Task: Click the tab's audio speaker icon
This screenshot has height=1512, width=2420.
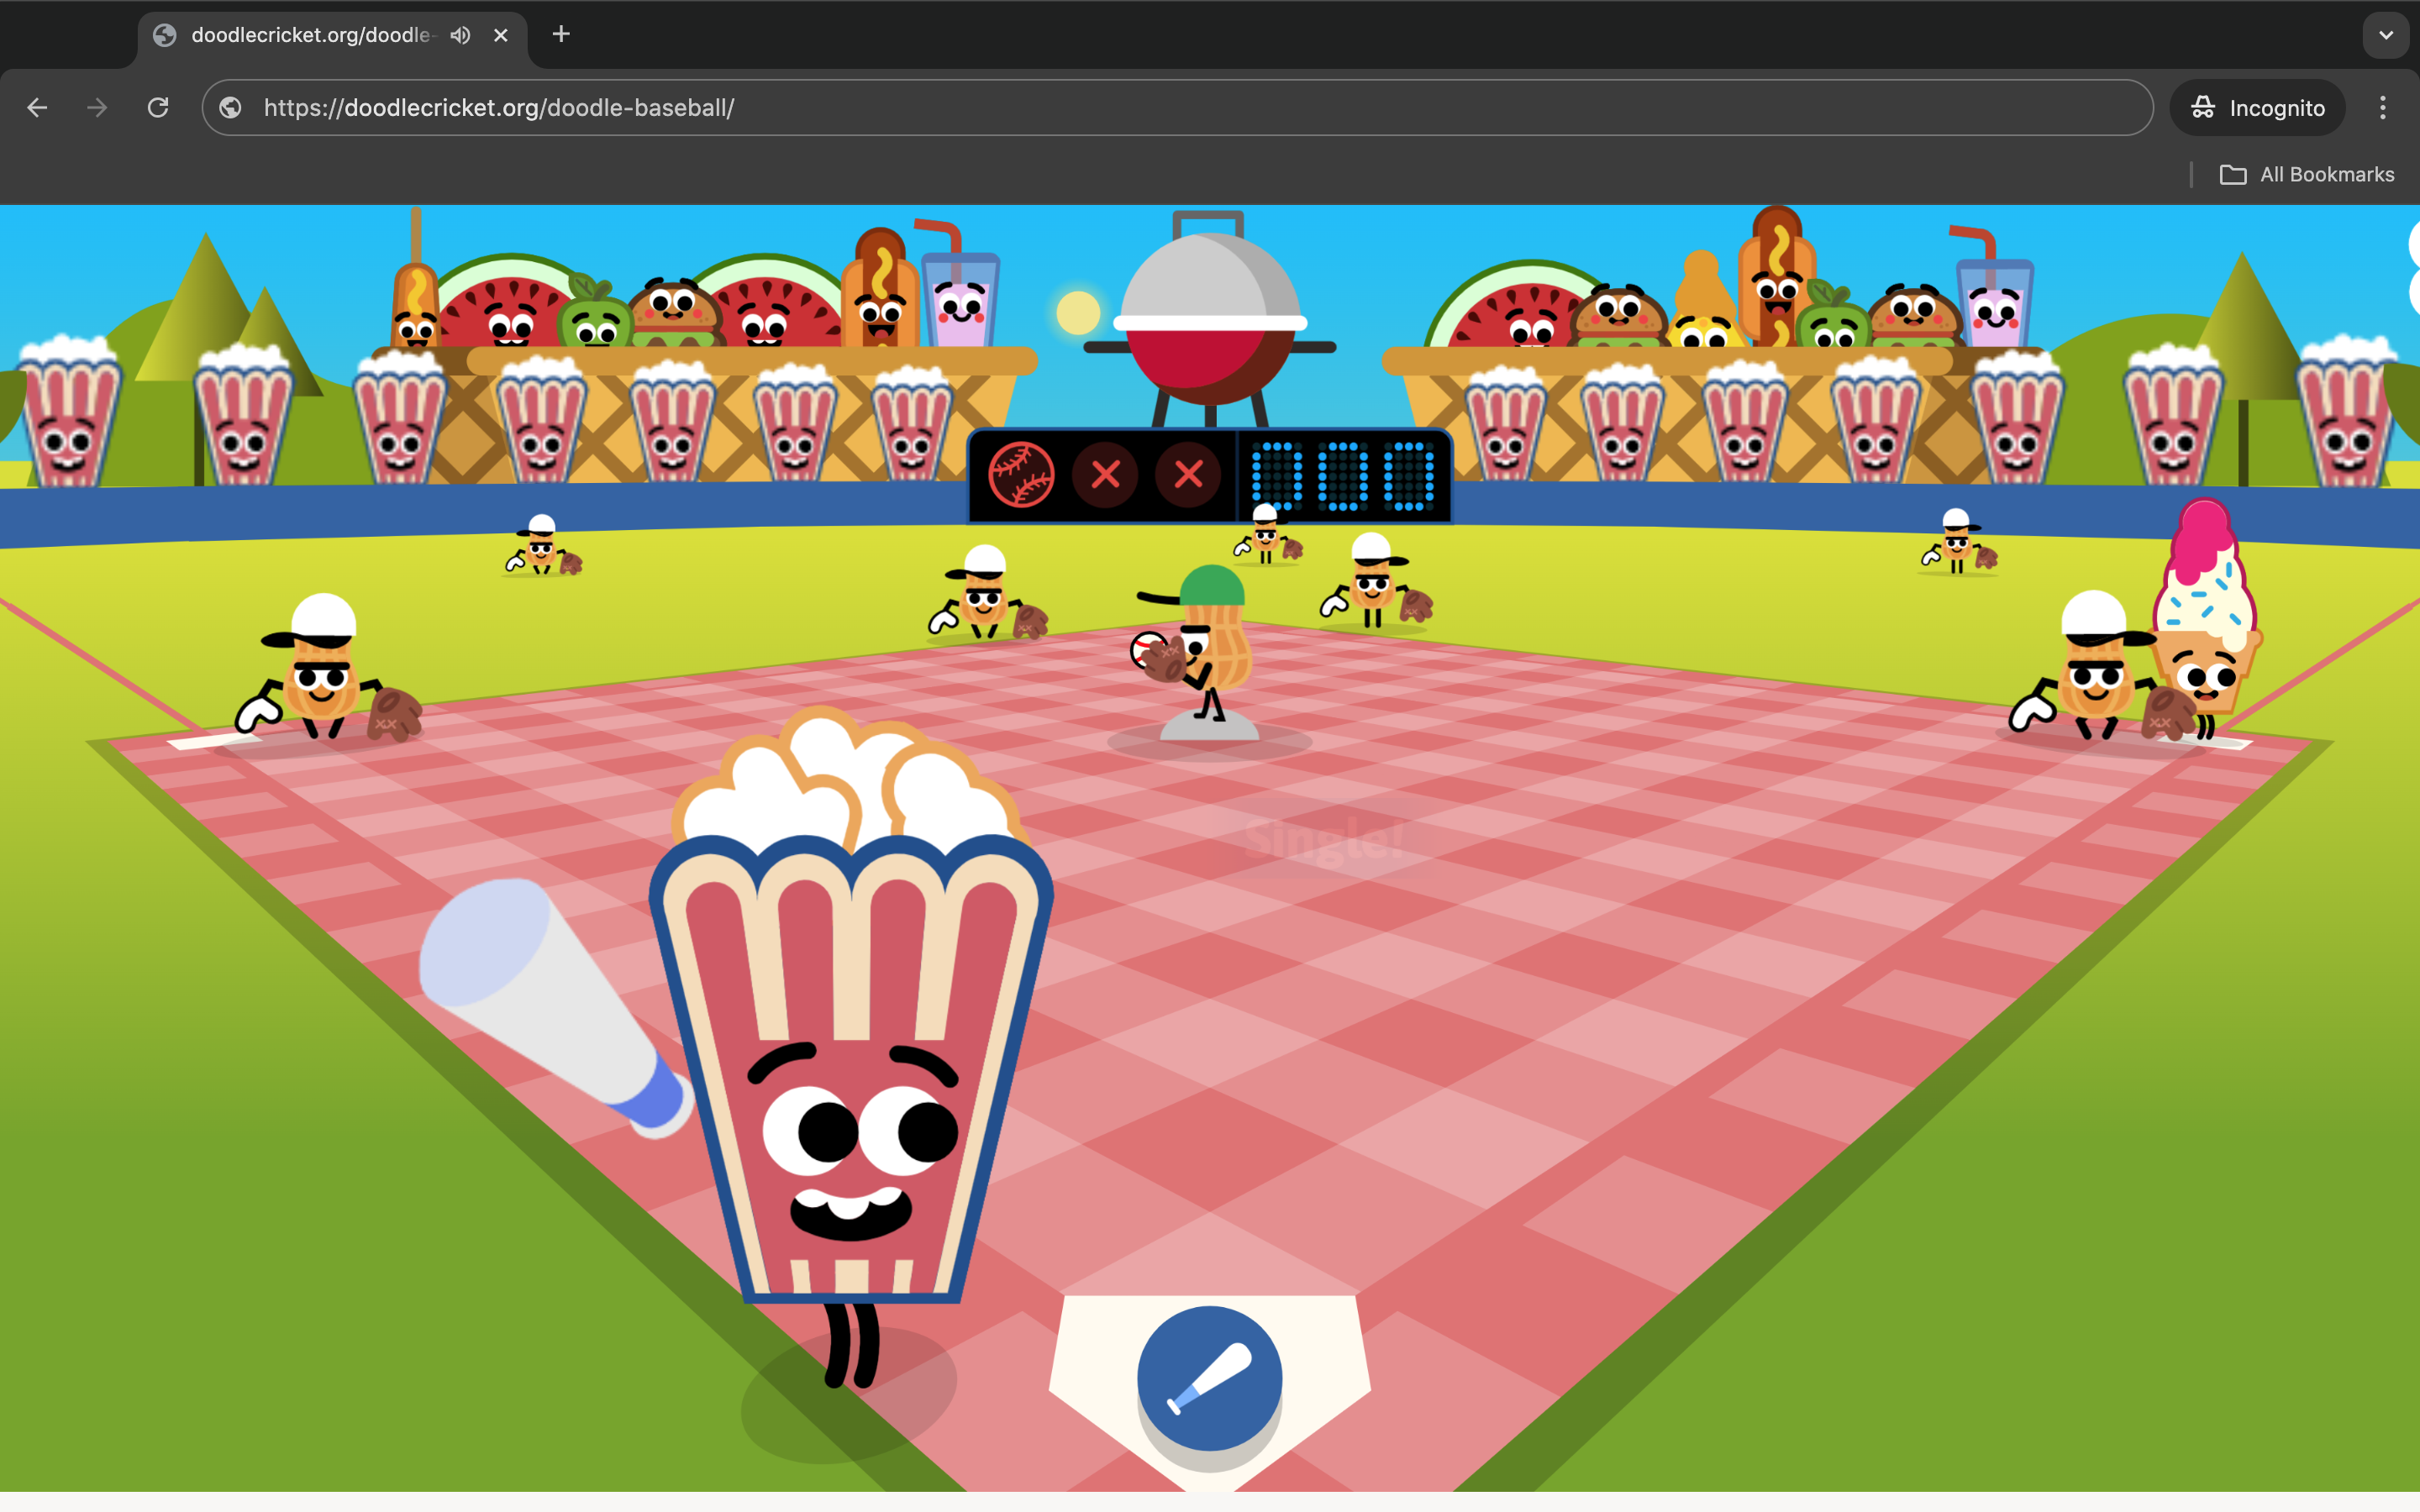Action: (x=460, y=35)
